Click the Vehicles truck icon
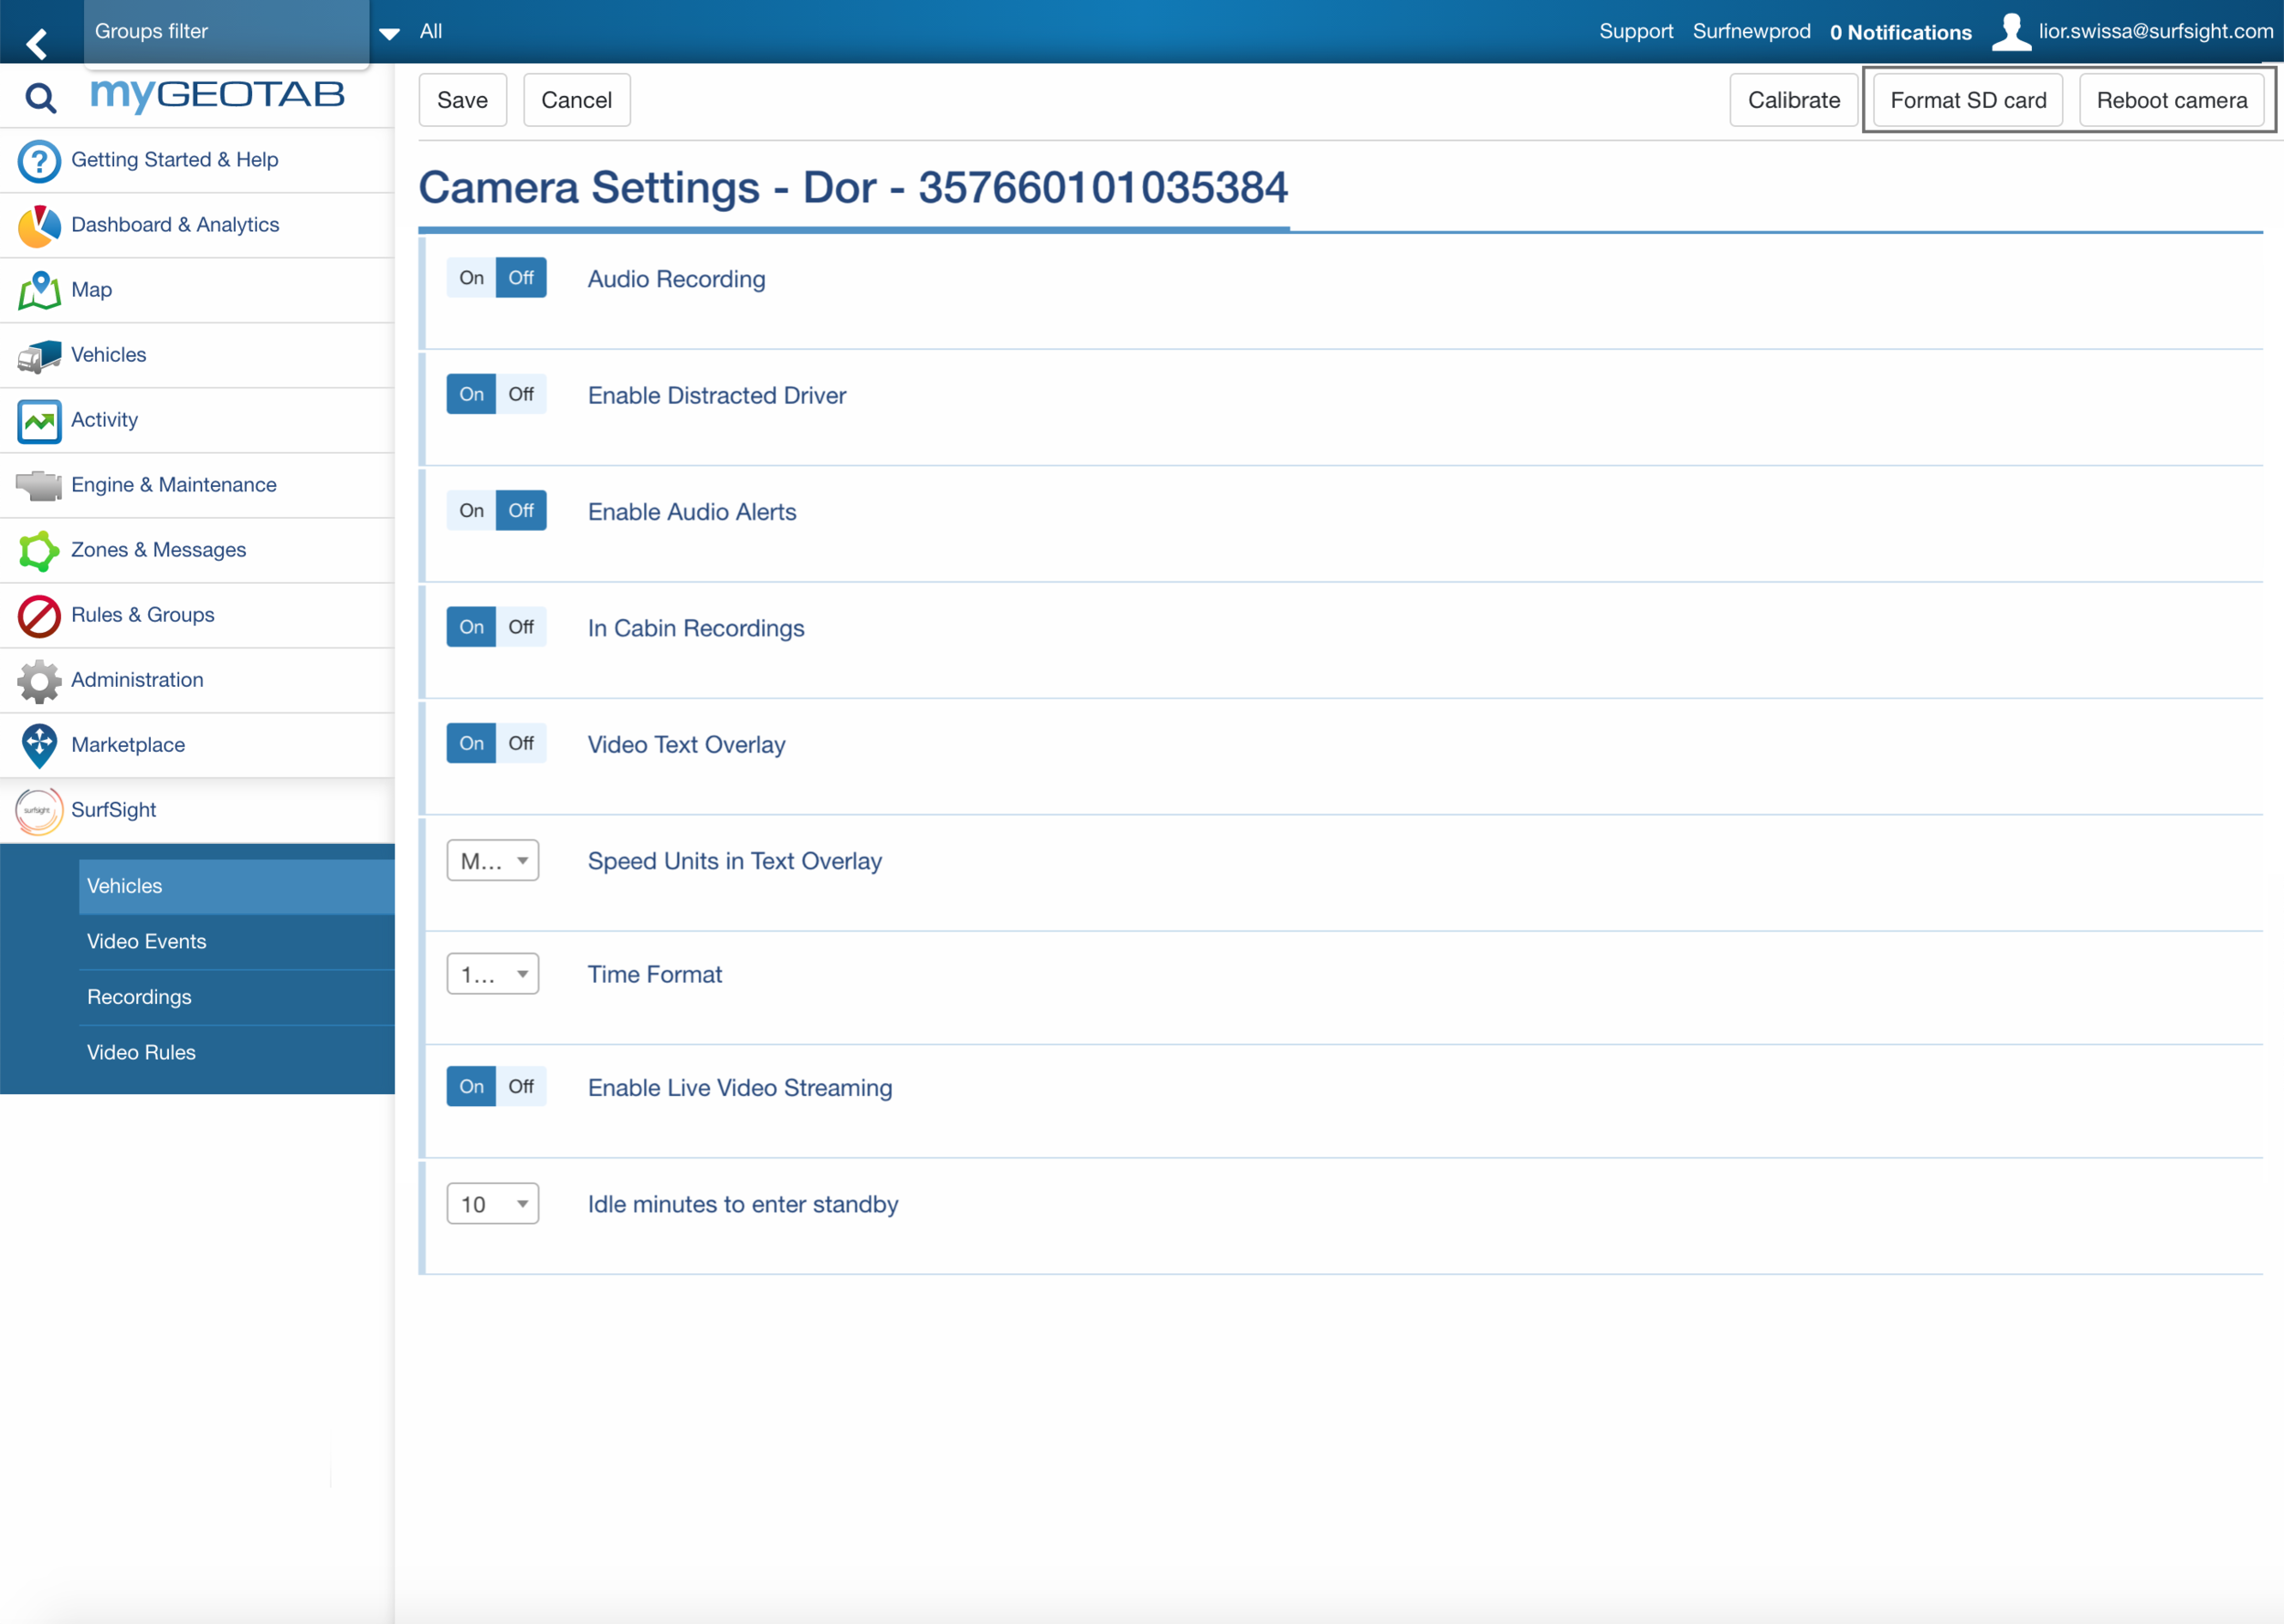 [x=39, y=356]
